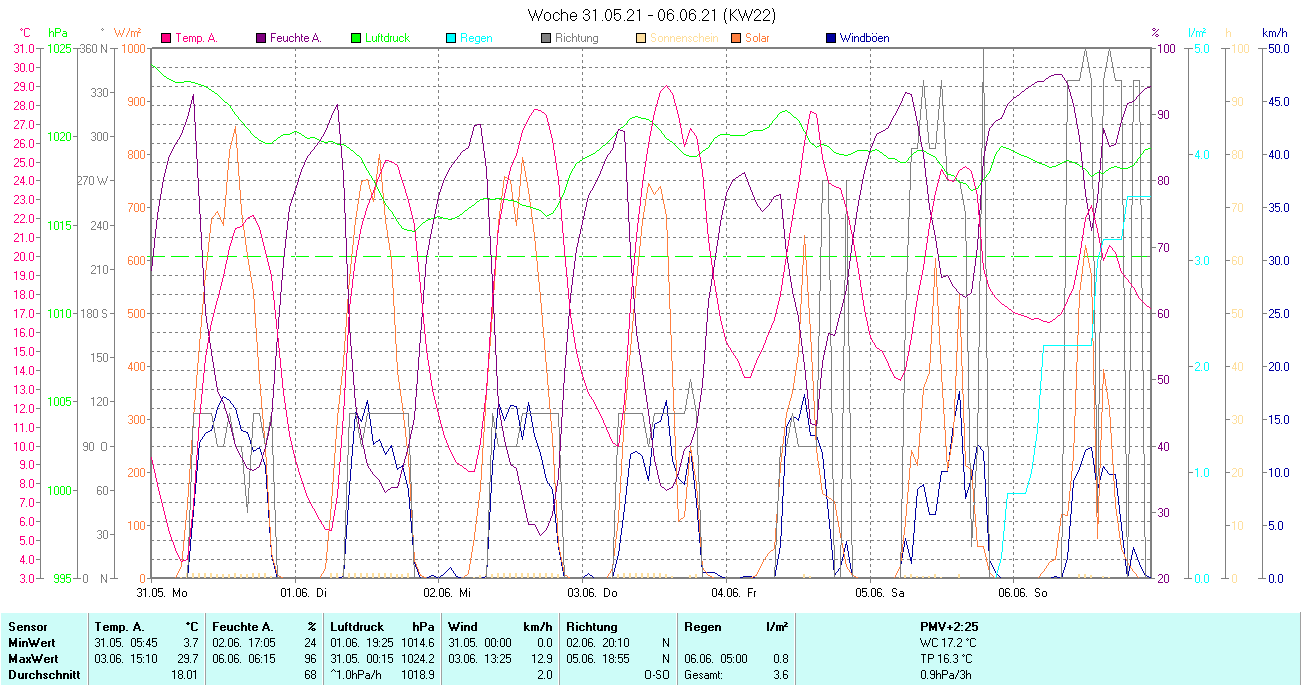This screenshot has width=1301, height=685.
Task: Select the average temperature value '18.01'
Action: point(185,675)
